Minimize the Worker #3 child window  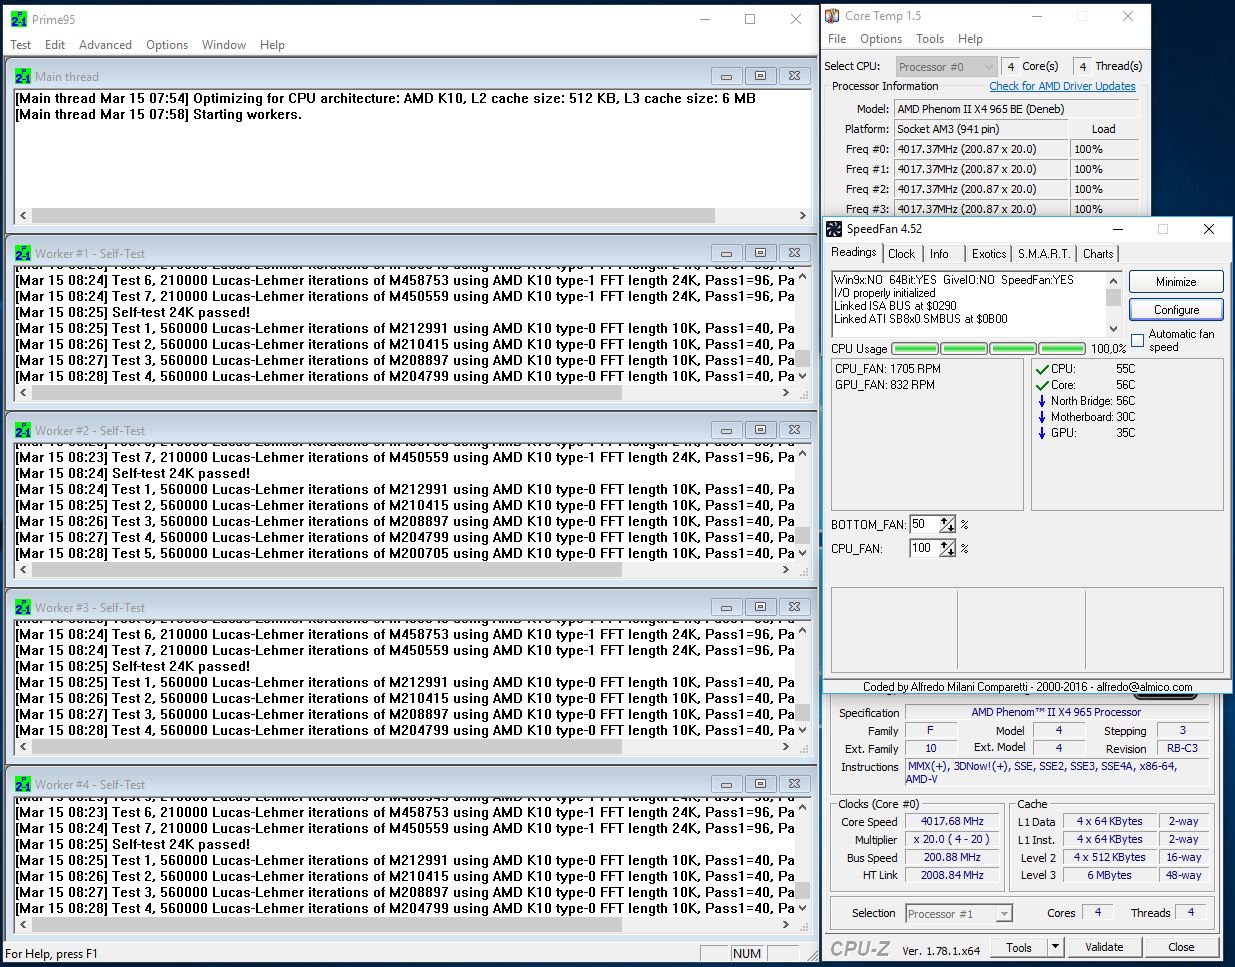point(726,607)
